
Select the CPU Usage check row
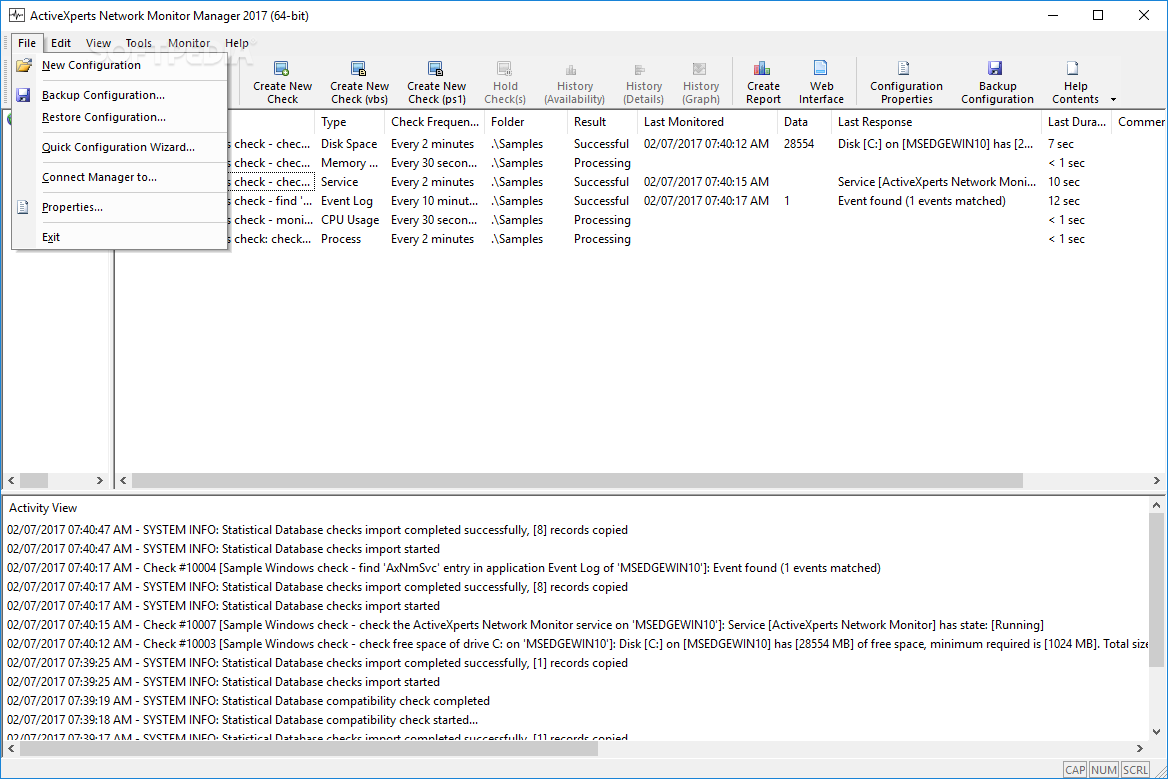click(696, 220)
